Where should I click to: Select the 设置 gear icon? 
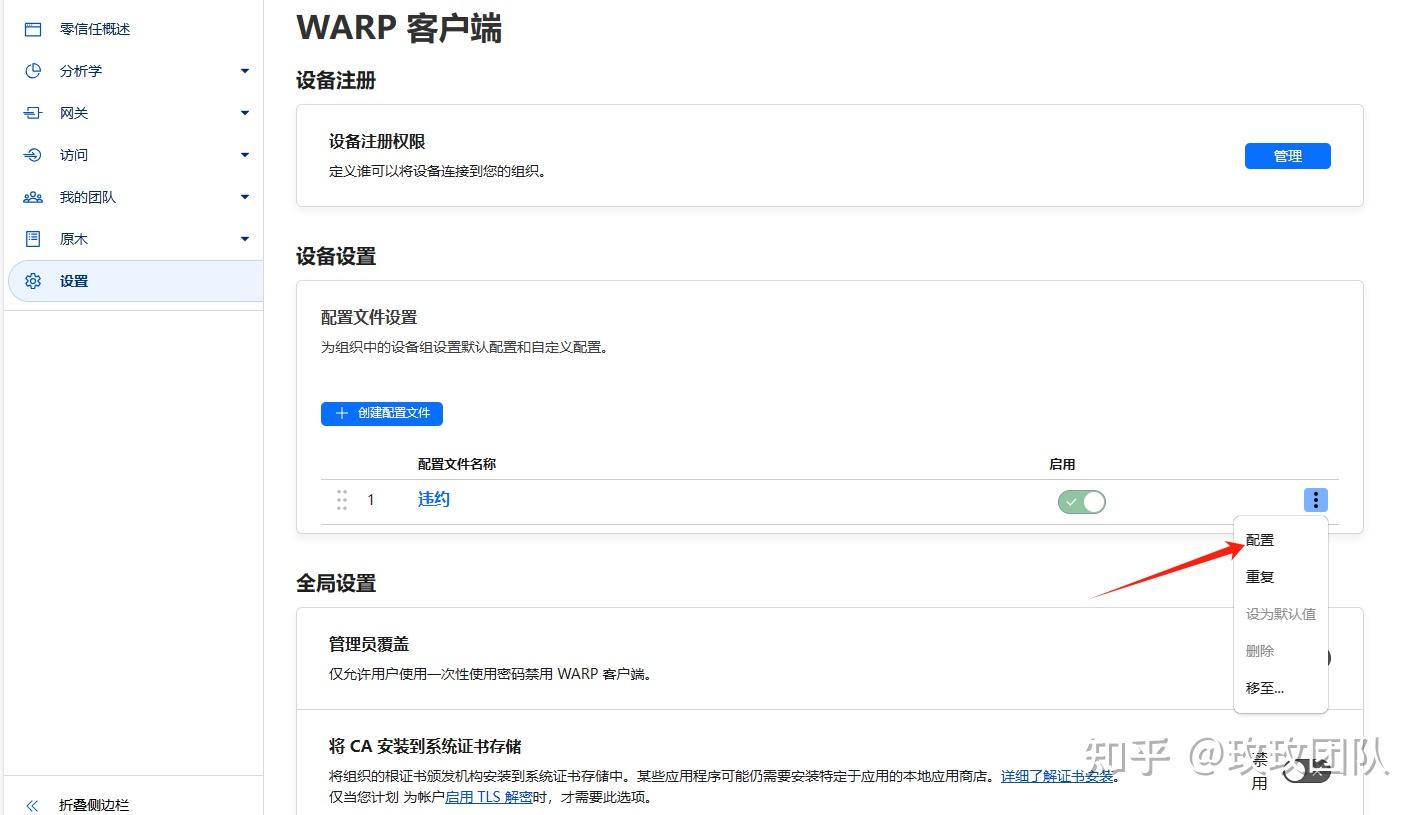31,281
